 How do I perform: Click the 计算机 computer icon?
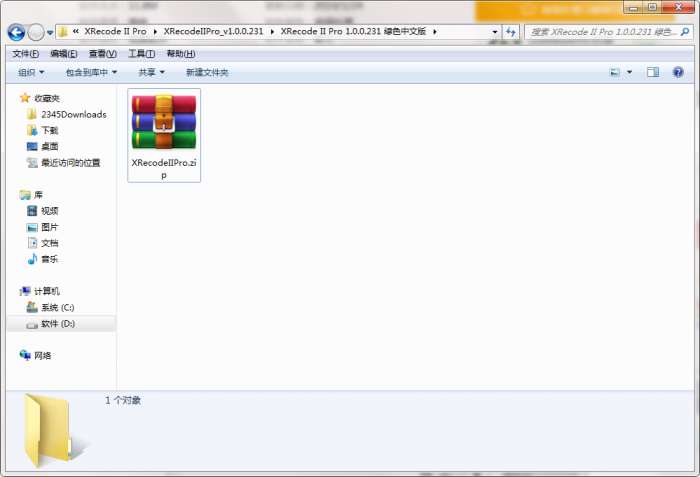[x=25, y=291]
